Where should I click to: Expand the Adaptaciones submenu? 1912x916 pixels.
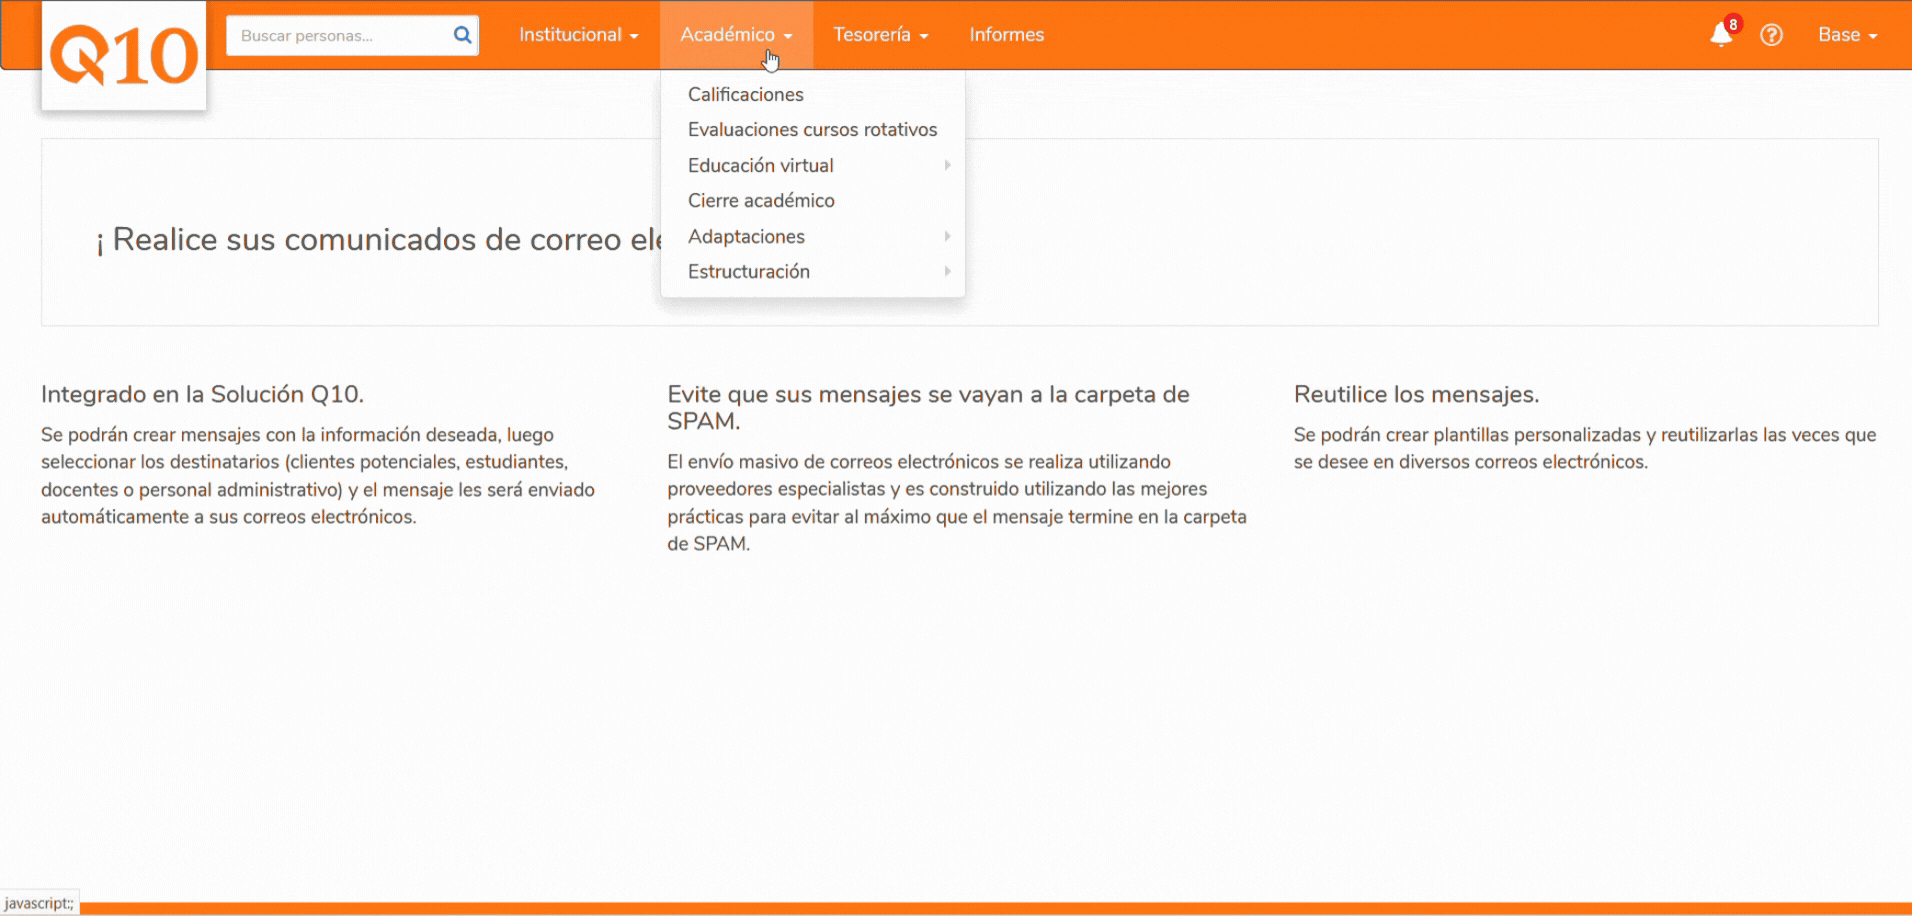coord(813,236)
